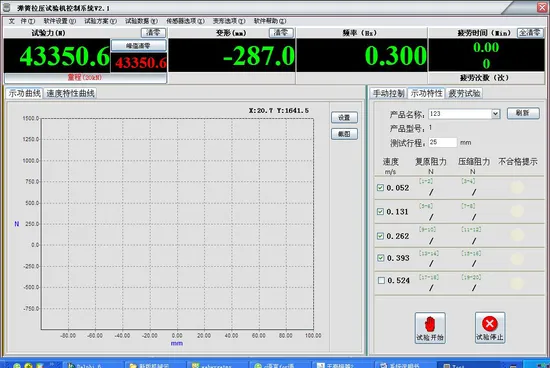Image resolution: width=550 pixels, height=368 pixels.
Task: Switch to the 速度特性曲线 tab
Action: coord(71,93)
